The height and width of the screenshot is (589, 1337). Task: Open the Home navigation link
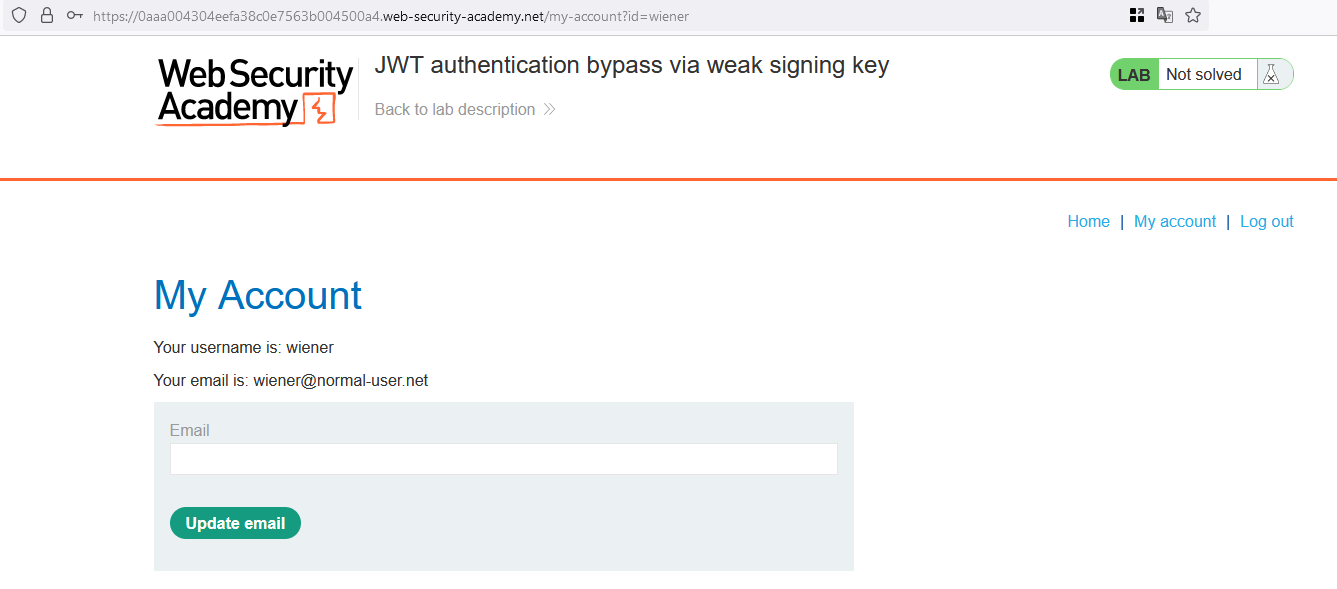[1088, 222]
